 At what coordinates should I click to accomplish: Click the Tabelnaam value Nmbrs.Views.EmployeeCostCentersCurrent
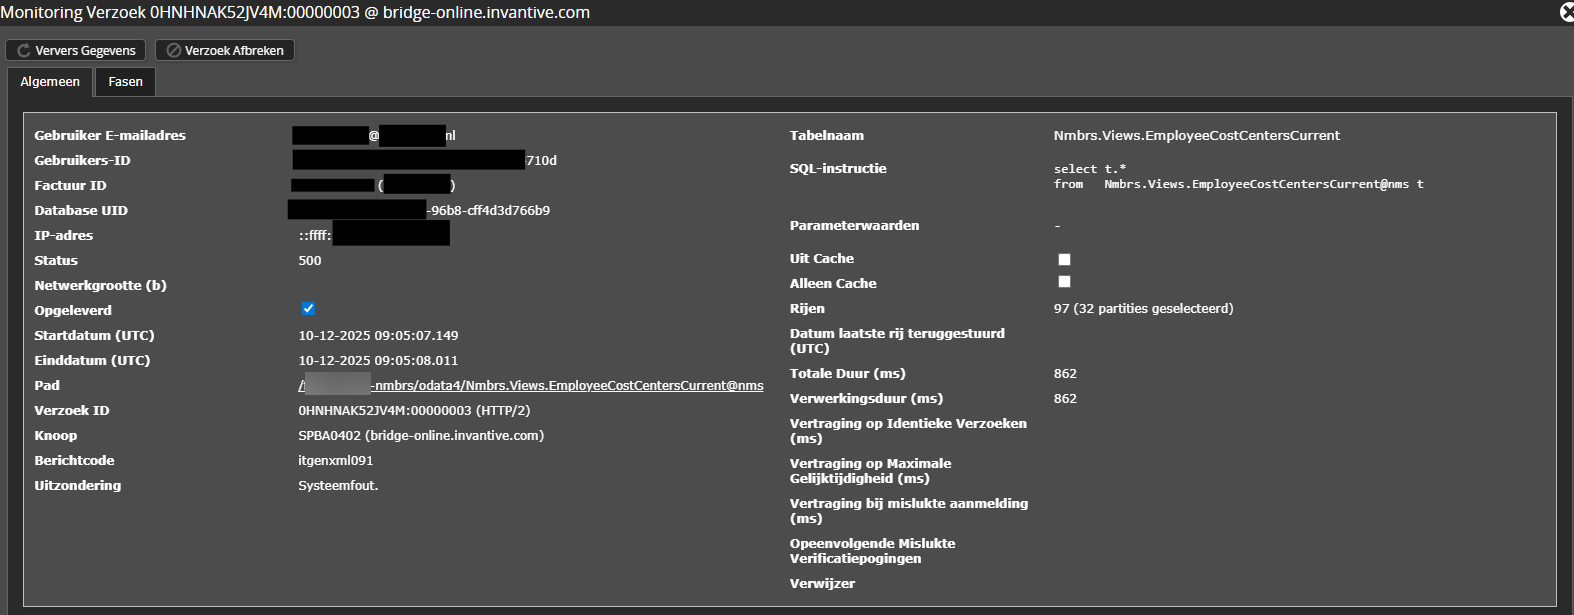click(1196, 136)
